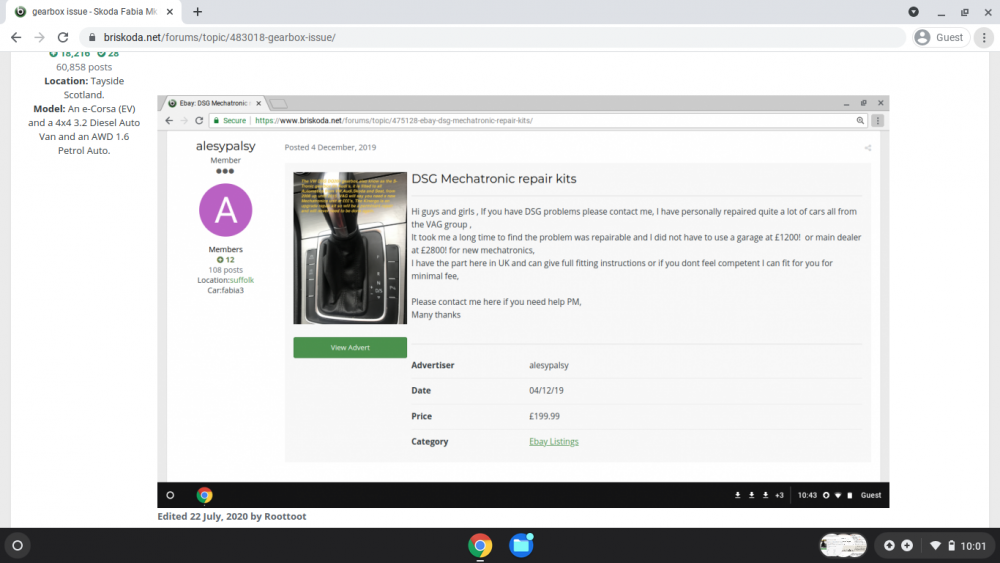Click the purple A avatar
Viewport: 1000px width, 563px height.
tap(226, 210)
